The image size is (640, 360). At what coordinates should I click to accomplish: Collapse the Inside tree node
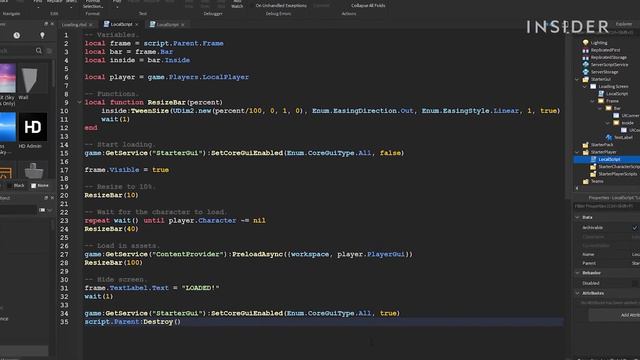(608, 123)
